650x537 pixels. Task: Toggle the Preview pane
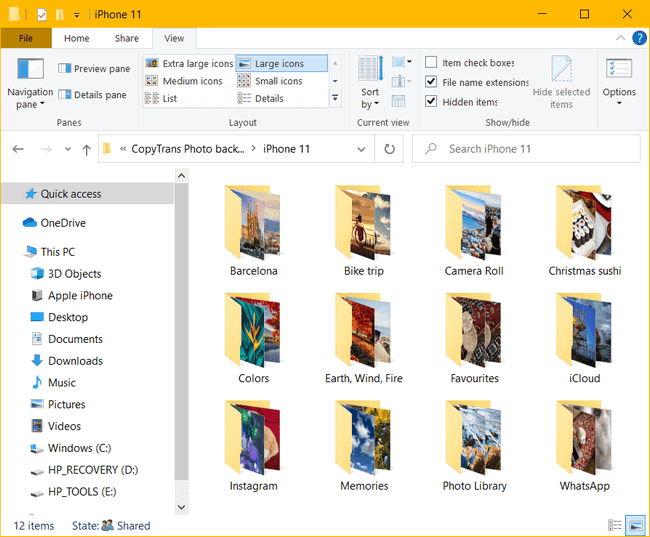(94, 68)
